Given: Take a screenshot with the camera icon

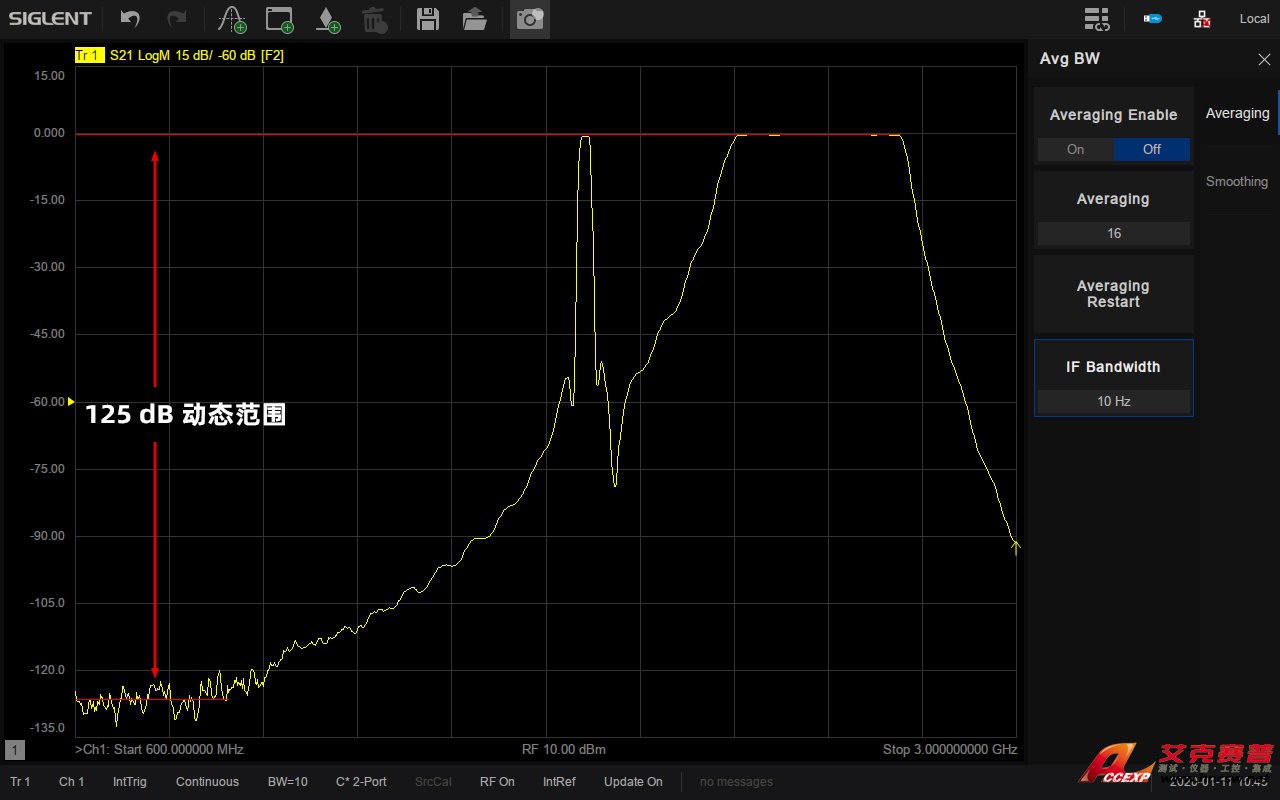Looking at the screenshot, I should click(x=529, y=19).
